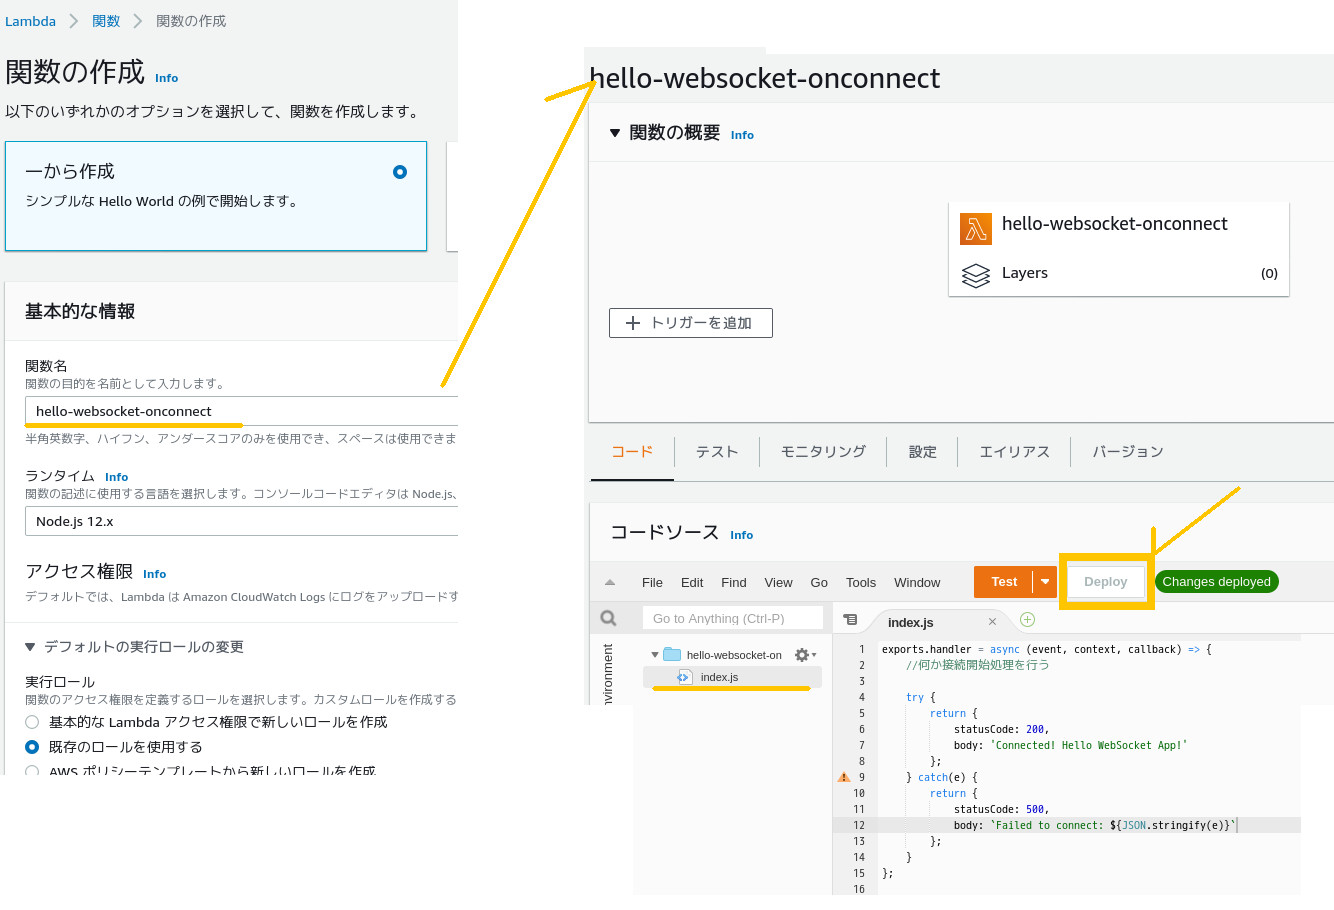Click Info link next to 関数の概要

pyautogui.click(x=742, y=135)
